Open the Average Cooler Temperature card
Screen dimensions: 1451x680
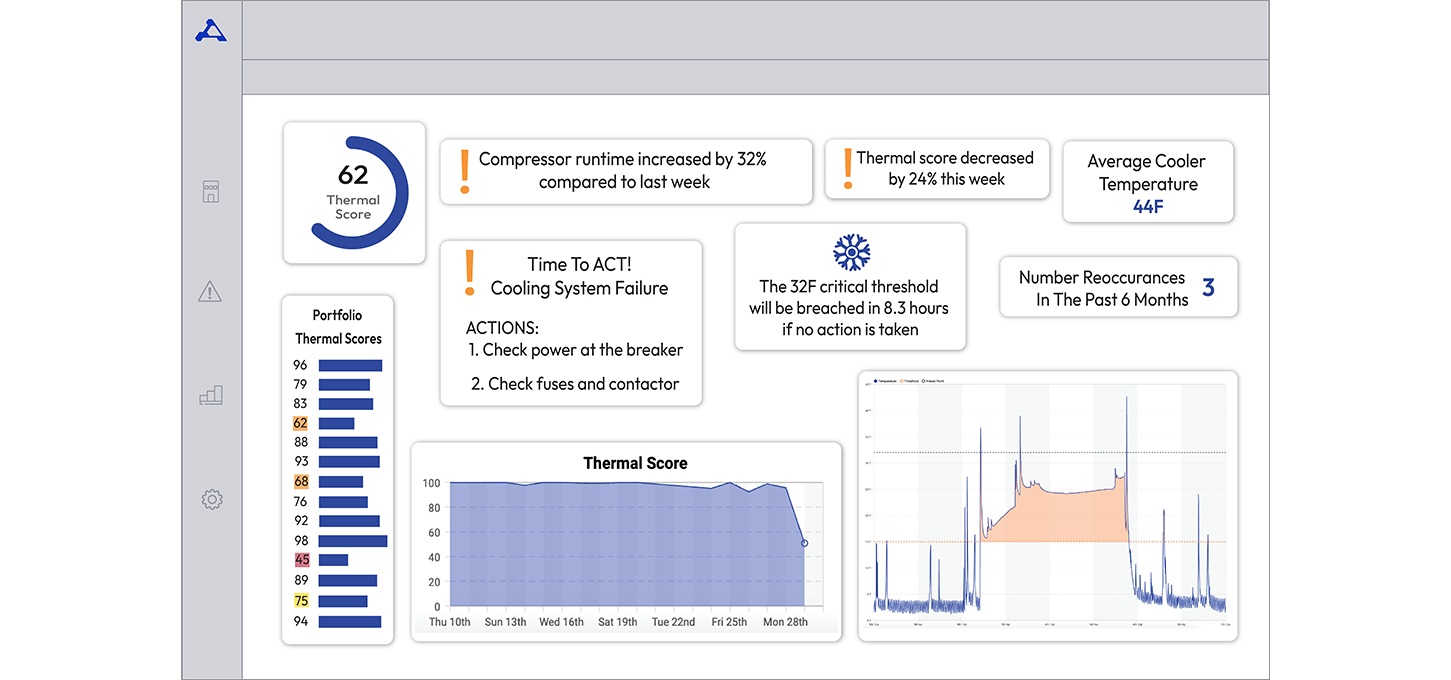(x=1147, y=181)
